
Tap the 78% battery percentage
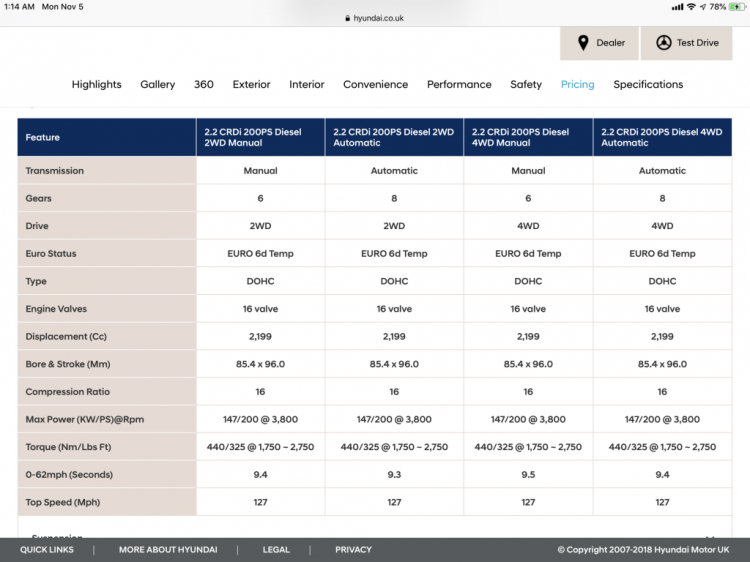point(717,7)
